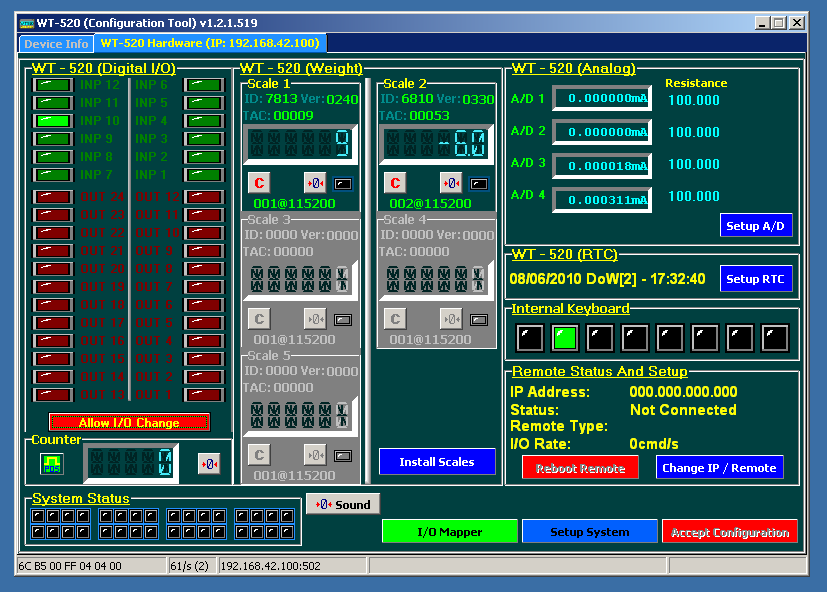Clear Scale 2 with its red C button
Image resolution: width=827 pixels, height=592 pixels.
point(395,183)
